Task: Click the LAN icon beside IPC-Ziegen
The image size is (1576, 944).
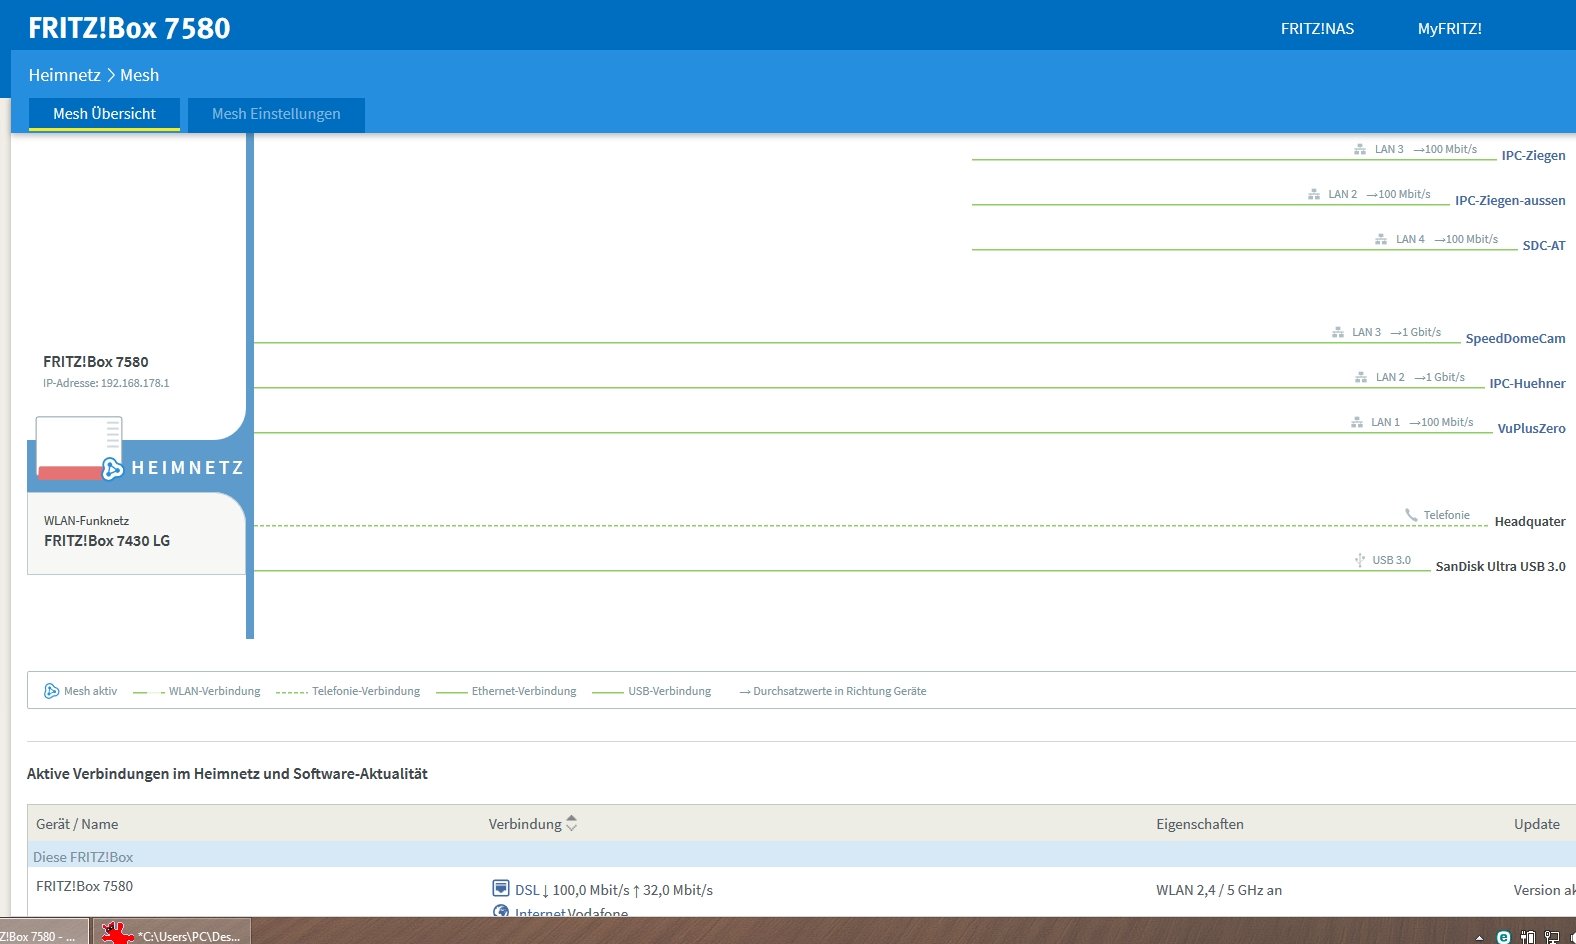Action: [1360, 149]
